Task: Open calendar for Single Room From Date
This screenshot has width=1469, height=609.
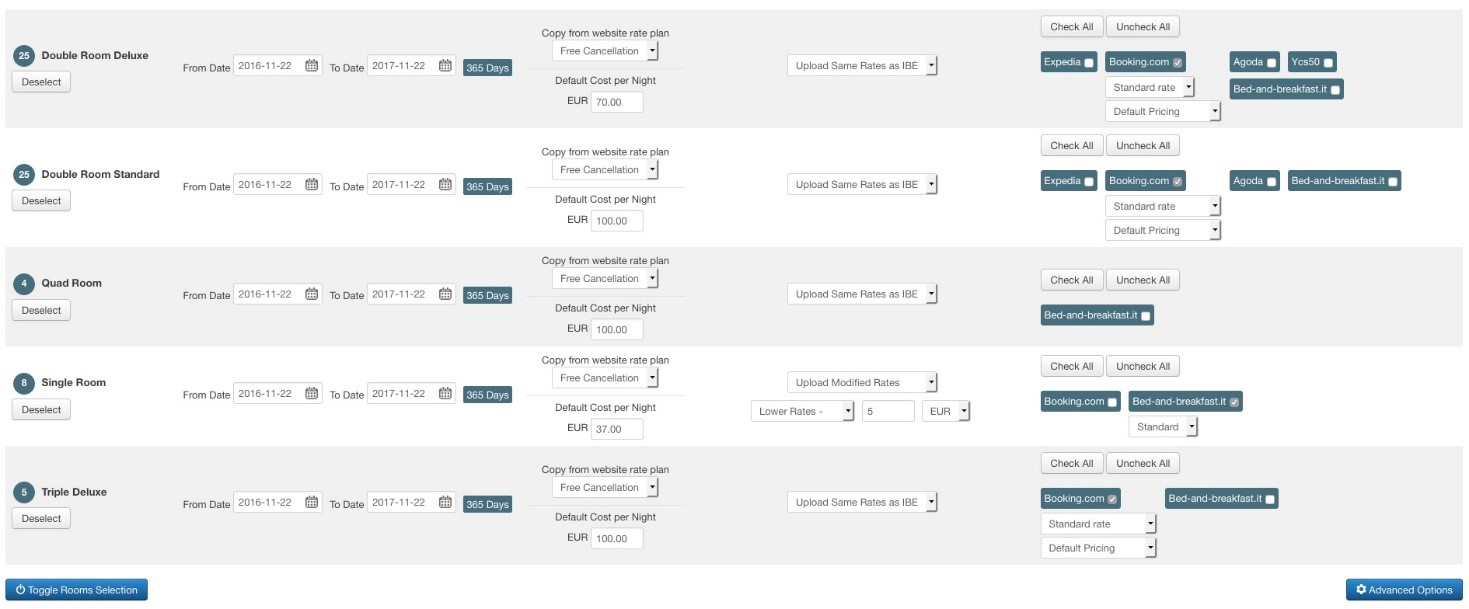Action: [x=311, y=394]
